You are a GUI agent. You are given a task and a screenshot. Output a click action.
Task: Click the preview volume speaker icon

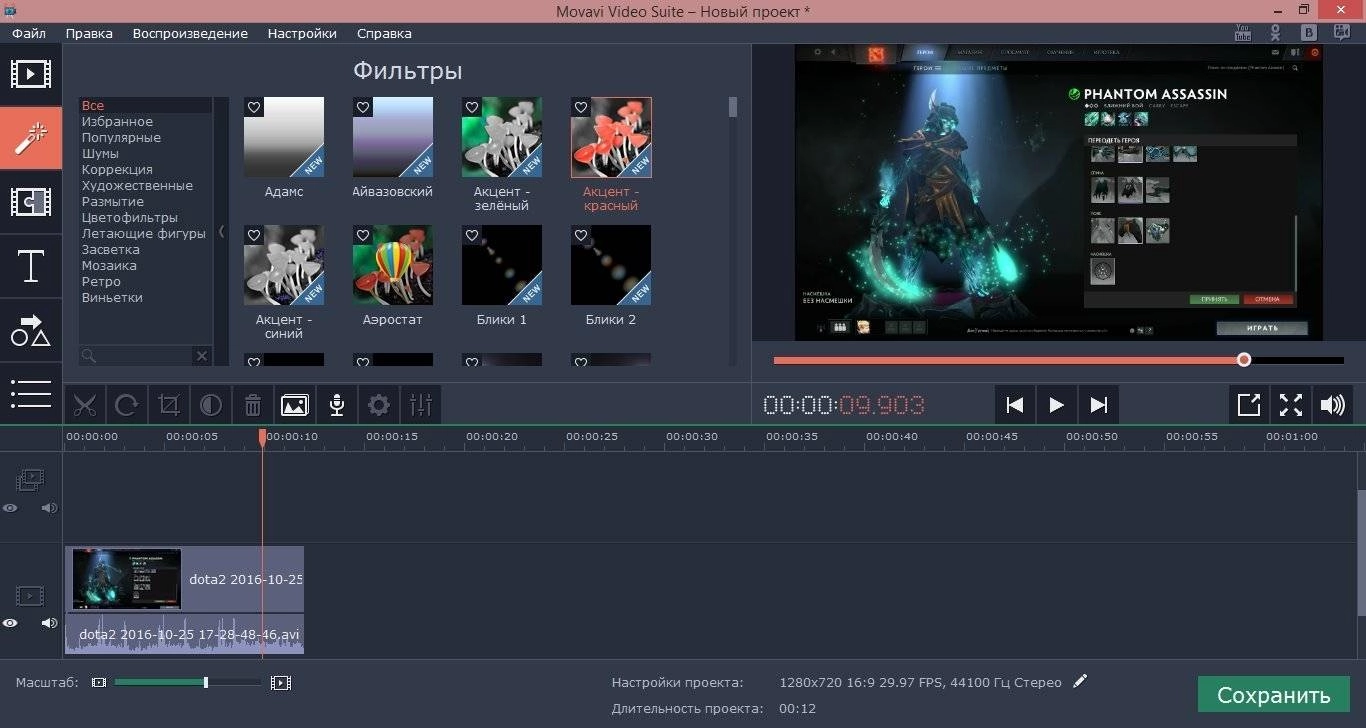click(1333, 405)
